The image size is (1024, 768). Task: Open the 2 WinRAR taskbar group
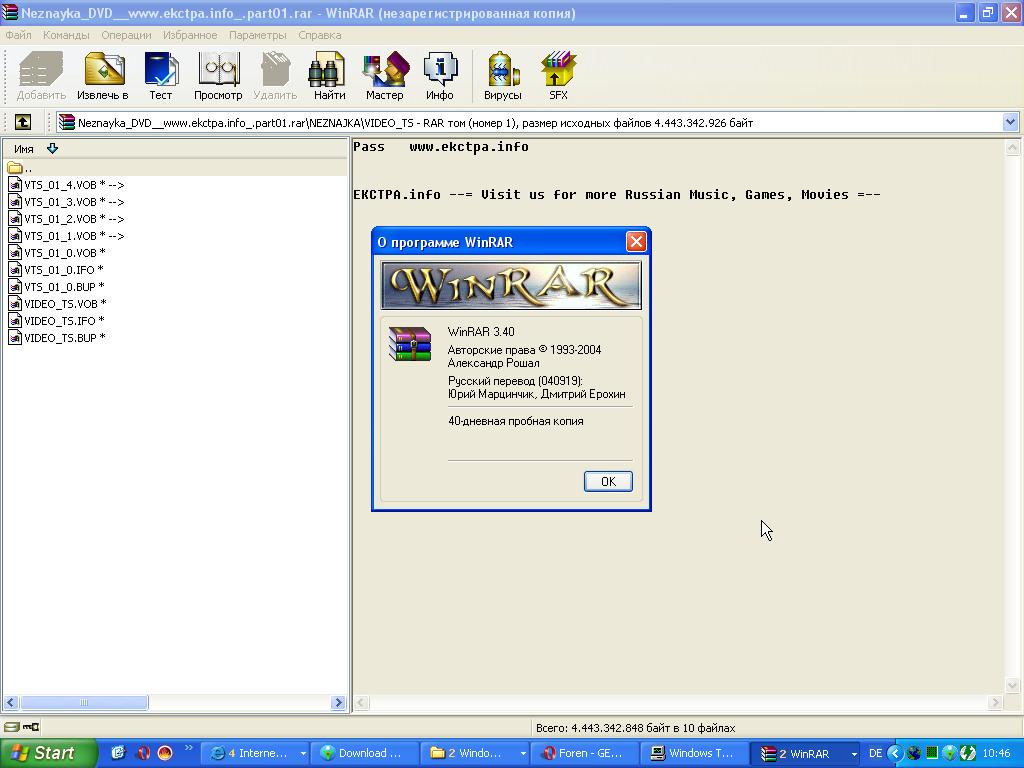806,753
